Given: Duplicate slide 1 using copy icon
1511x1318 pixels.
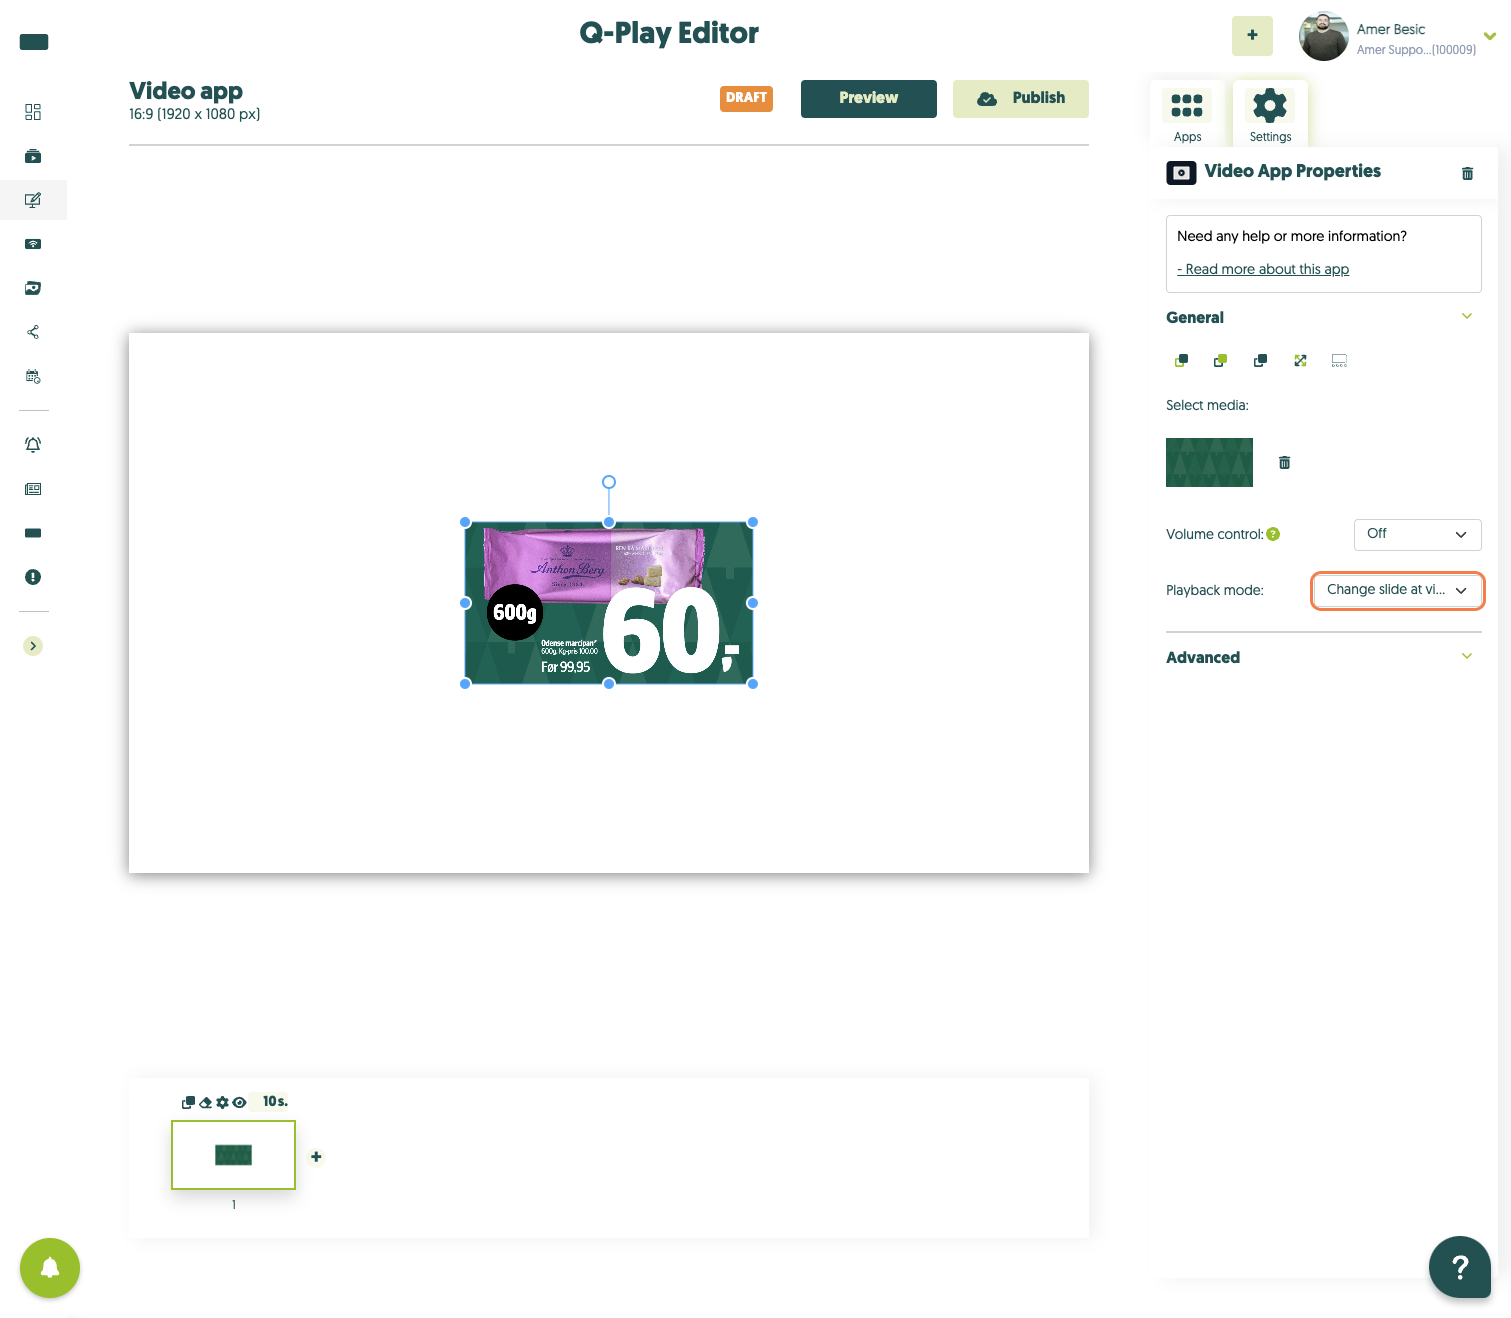Looking at the screenshot, I should pyautogui.click(x=188, y=1102).
